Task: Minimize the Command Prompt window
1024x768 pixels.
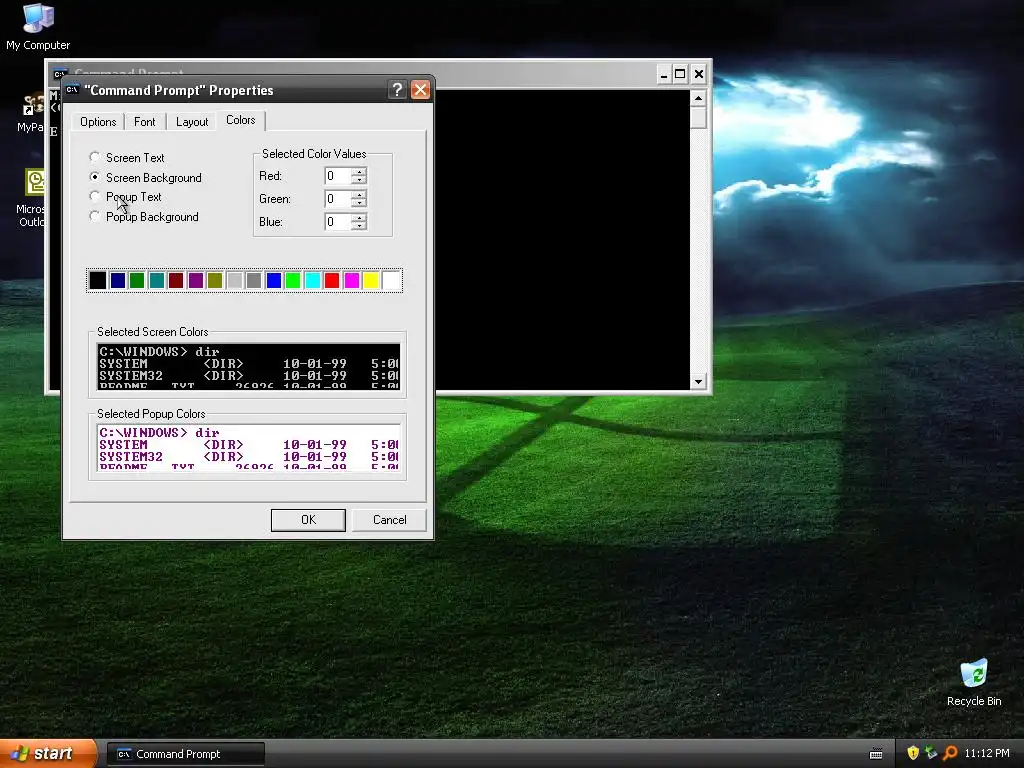Action: pos(663,74)
